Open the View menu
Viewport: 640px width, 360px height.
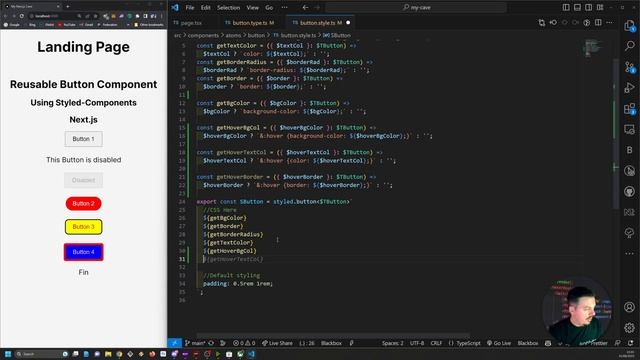click(x=253, y=7)
